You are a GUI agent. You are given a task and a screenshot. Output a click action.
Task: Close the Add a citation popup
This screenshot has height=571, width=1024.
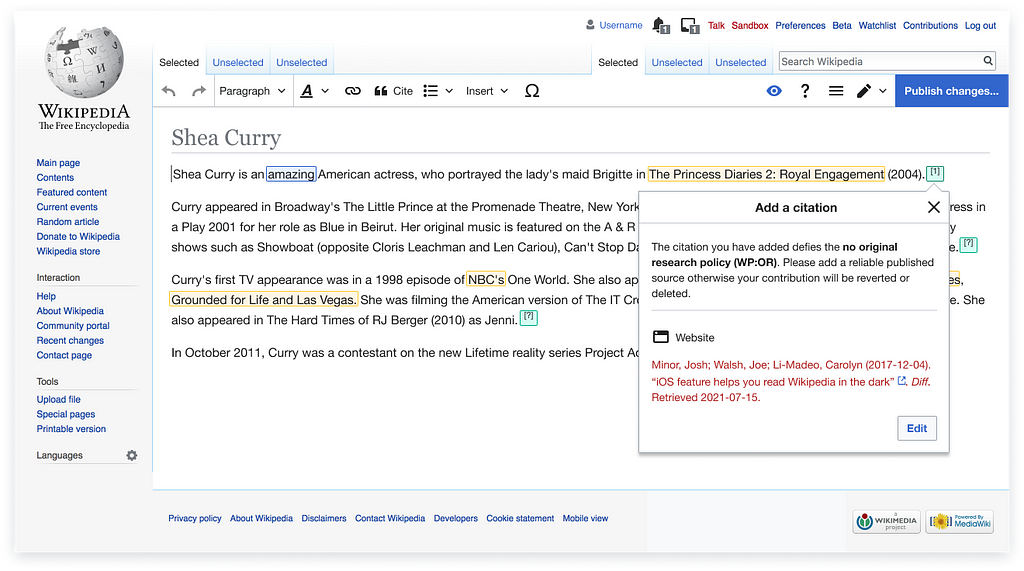[x=934, y=207]
